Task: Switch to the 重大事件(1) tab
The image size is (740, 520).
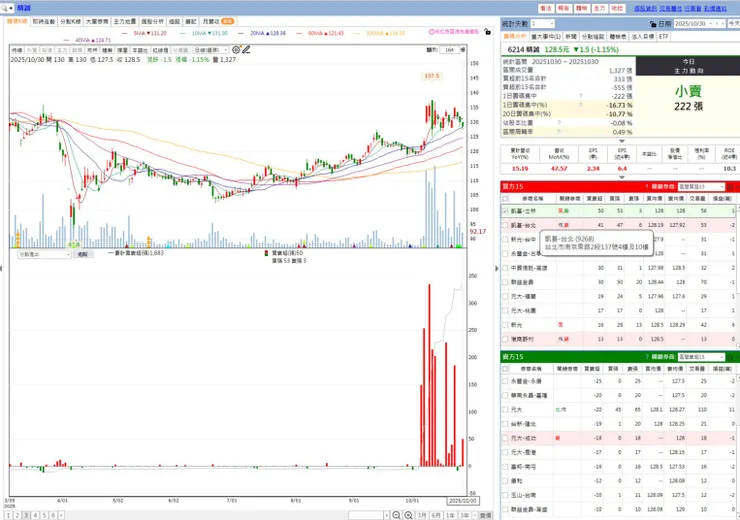Action: tap(546, 36)
